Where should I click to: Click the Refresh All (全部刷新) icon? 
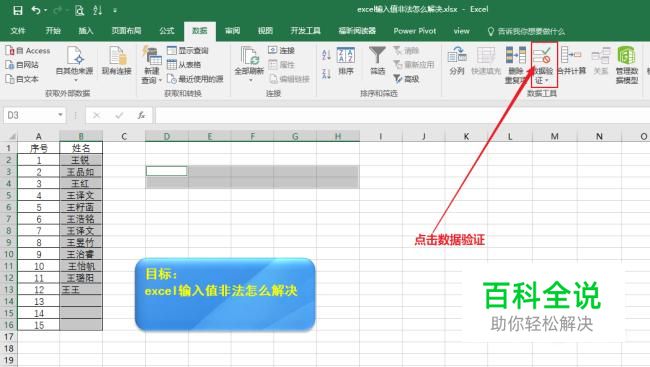[x=249, y=55]
